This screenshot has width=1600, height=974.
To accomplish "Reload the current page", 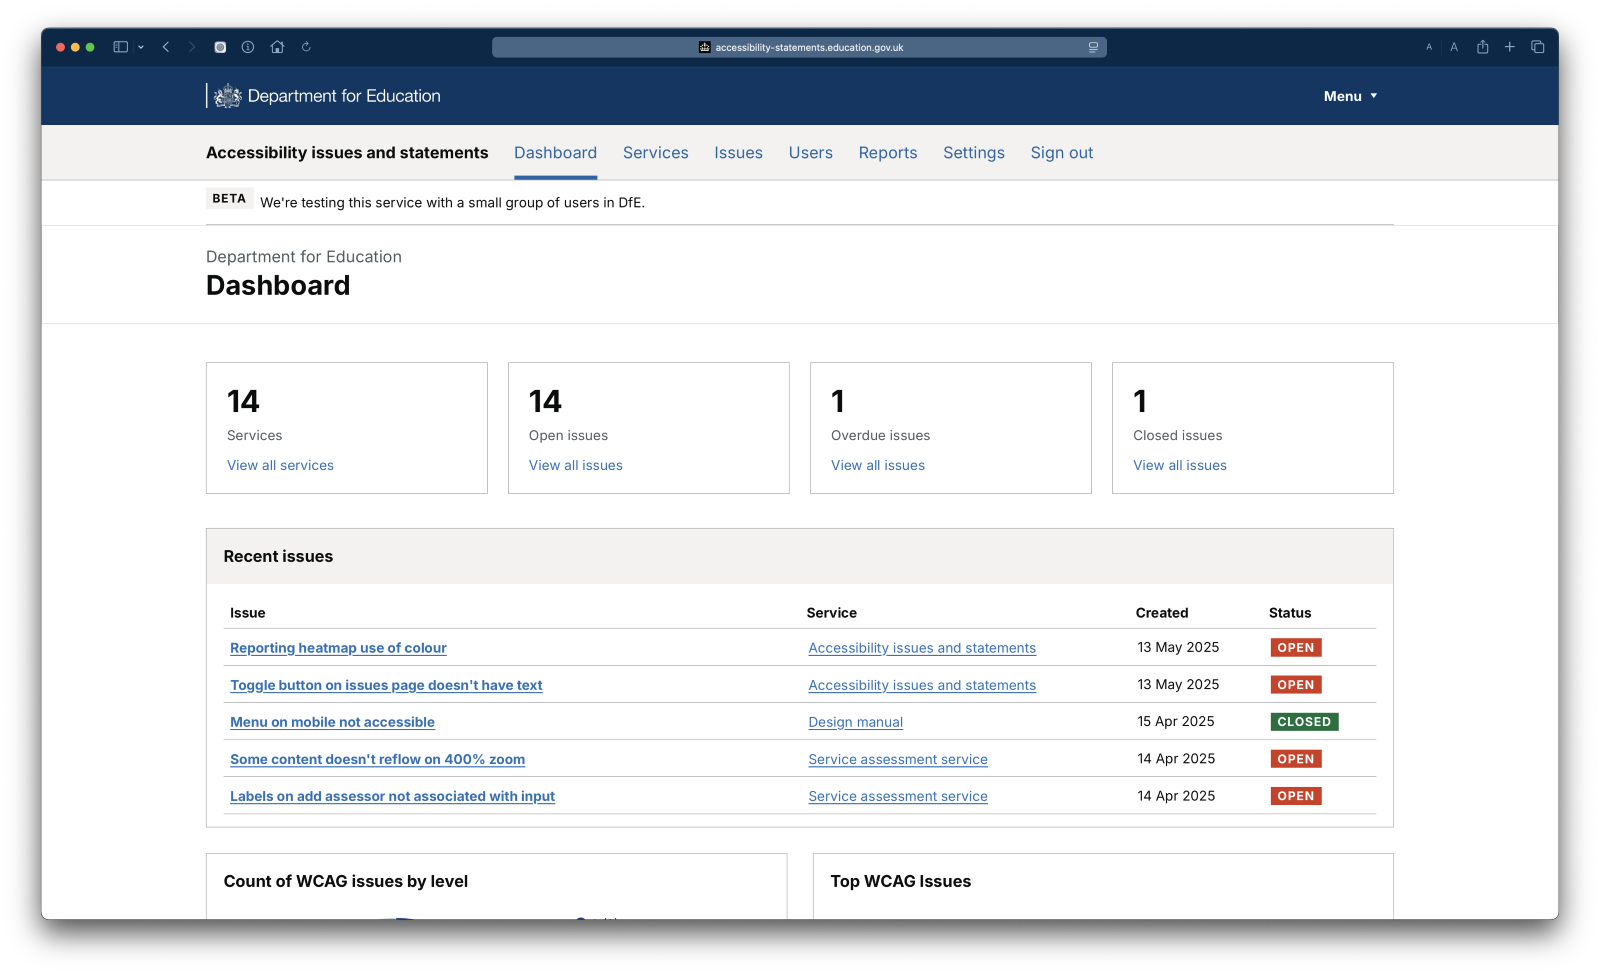I will click(306, 47).
